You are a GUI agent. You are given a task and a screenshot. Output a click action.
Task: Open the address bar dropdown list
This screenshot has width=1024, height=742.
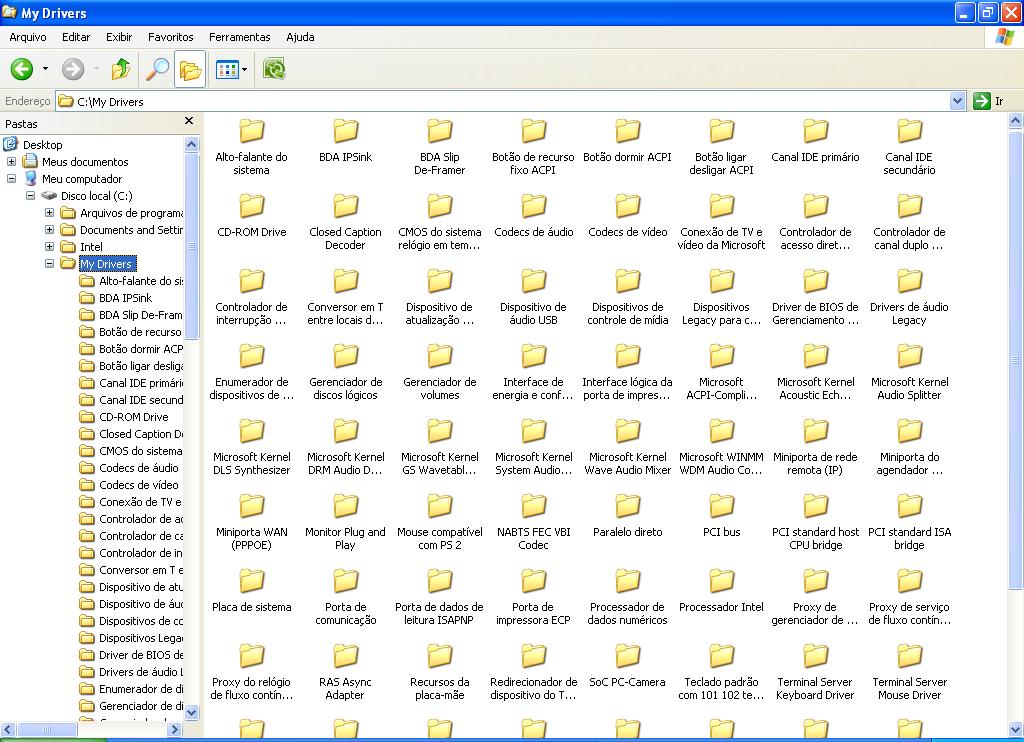pyautogui.click(x=957, y=101)
